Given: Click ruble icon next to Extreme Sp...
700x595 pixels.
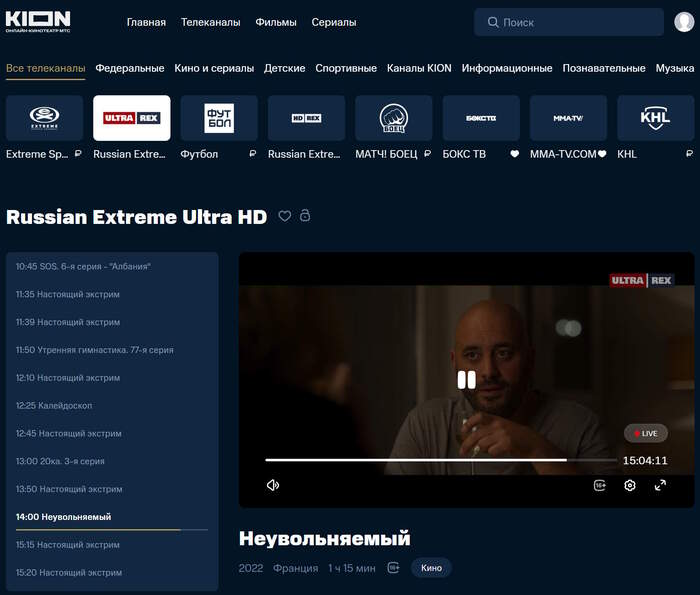Looking at the screenshot, I should pyautogui.click(x=78, y=154).
